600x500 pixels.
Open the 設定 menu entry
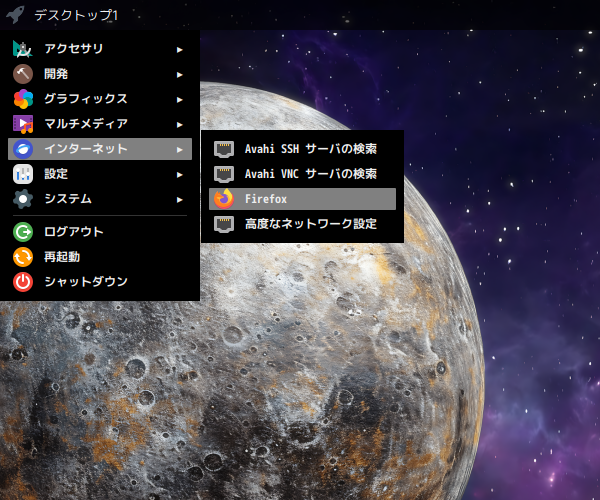(x=100, y=174)
